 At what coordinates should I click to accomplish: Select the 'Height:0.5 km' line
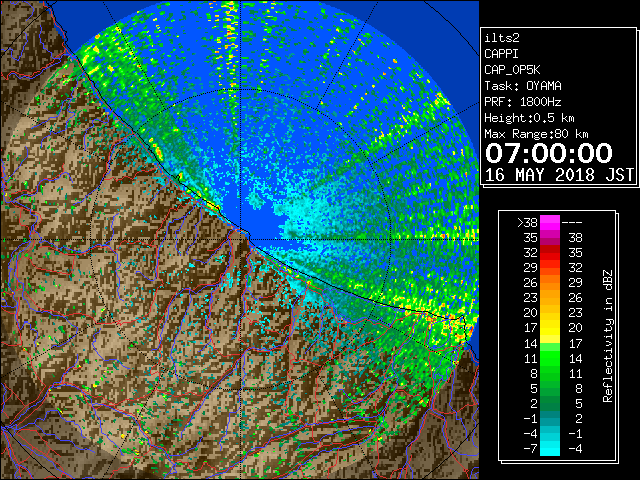click(x=529, y=118)
